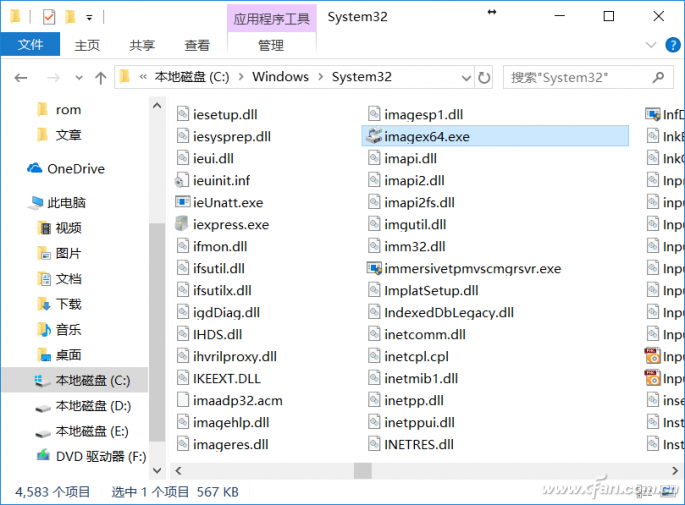Open the 文件 menu tab
The height and width of the screenshot is (505, 685).
(x=30, y=45)
